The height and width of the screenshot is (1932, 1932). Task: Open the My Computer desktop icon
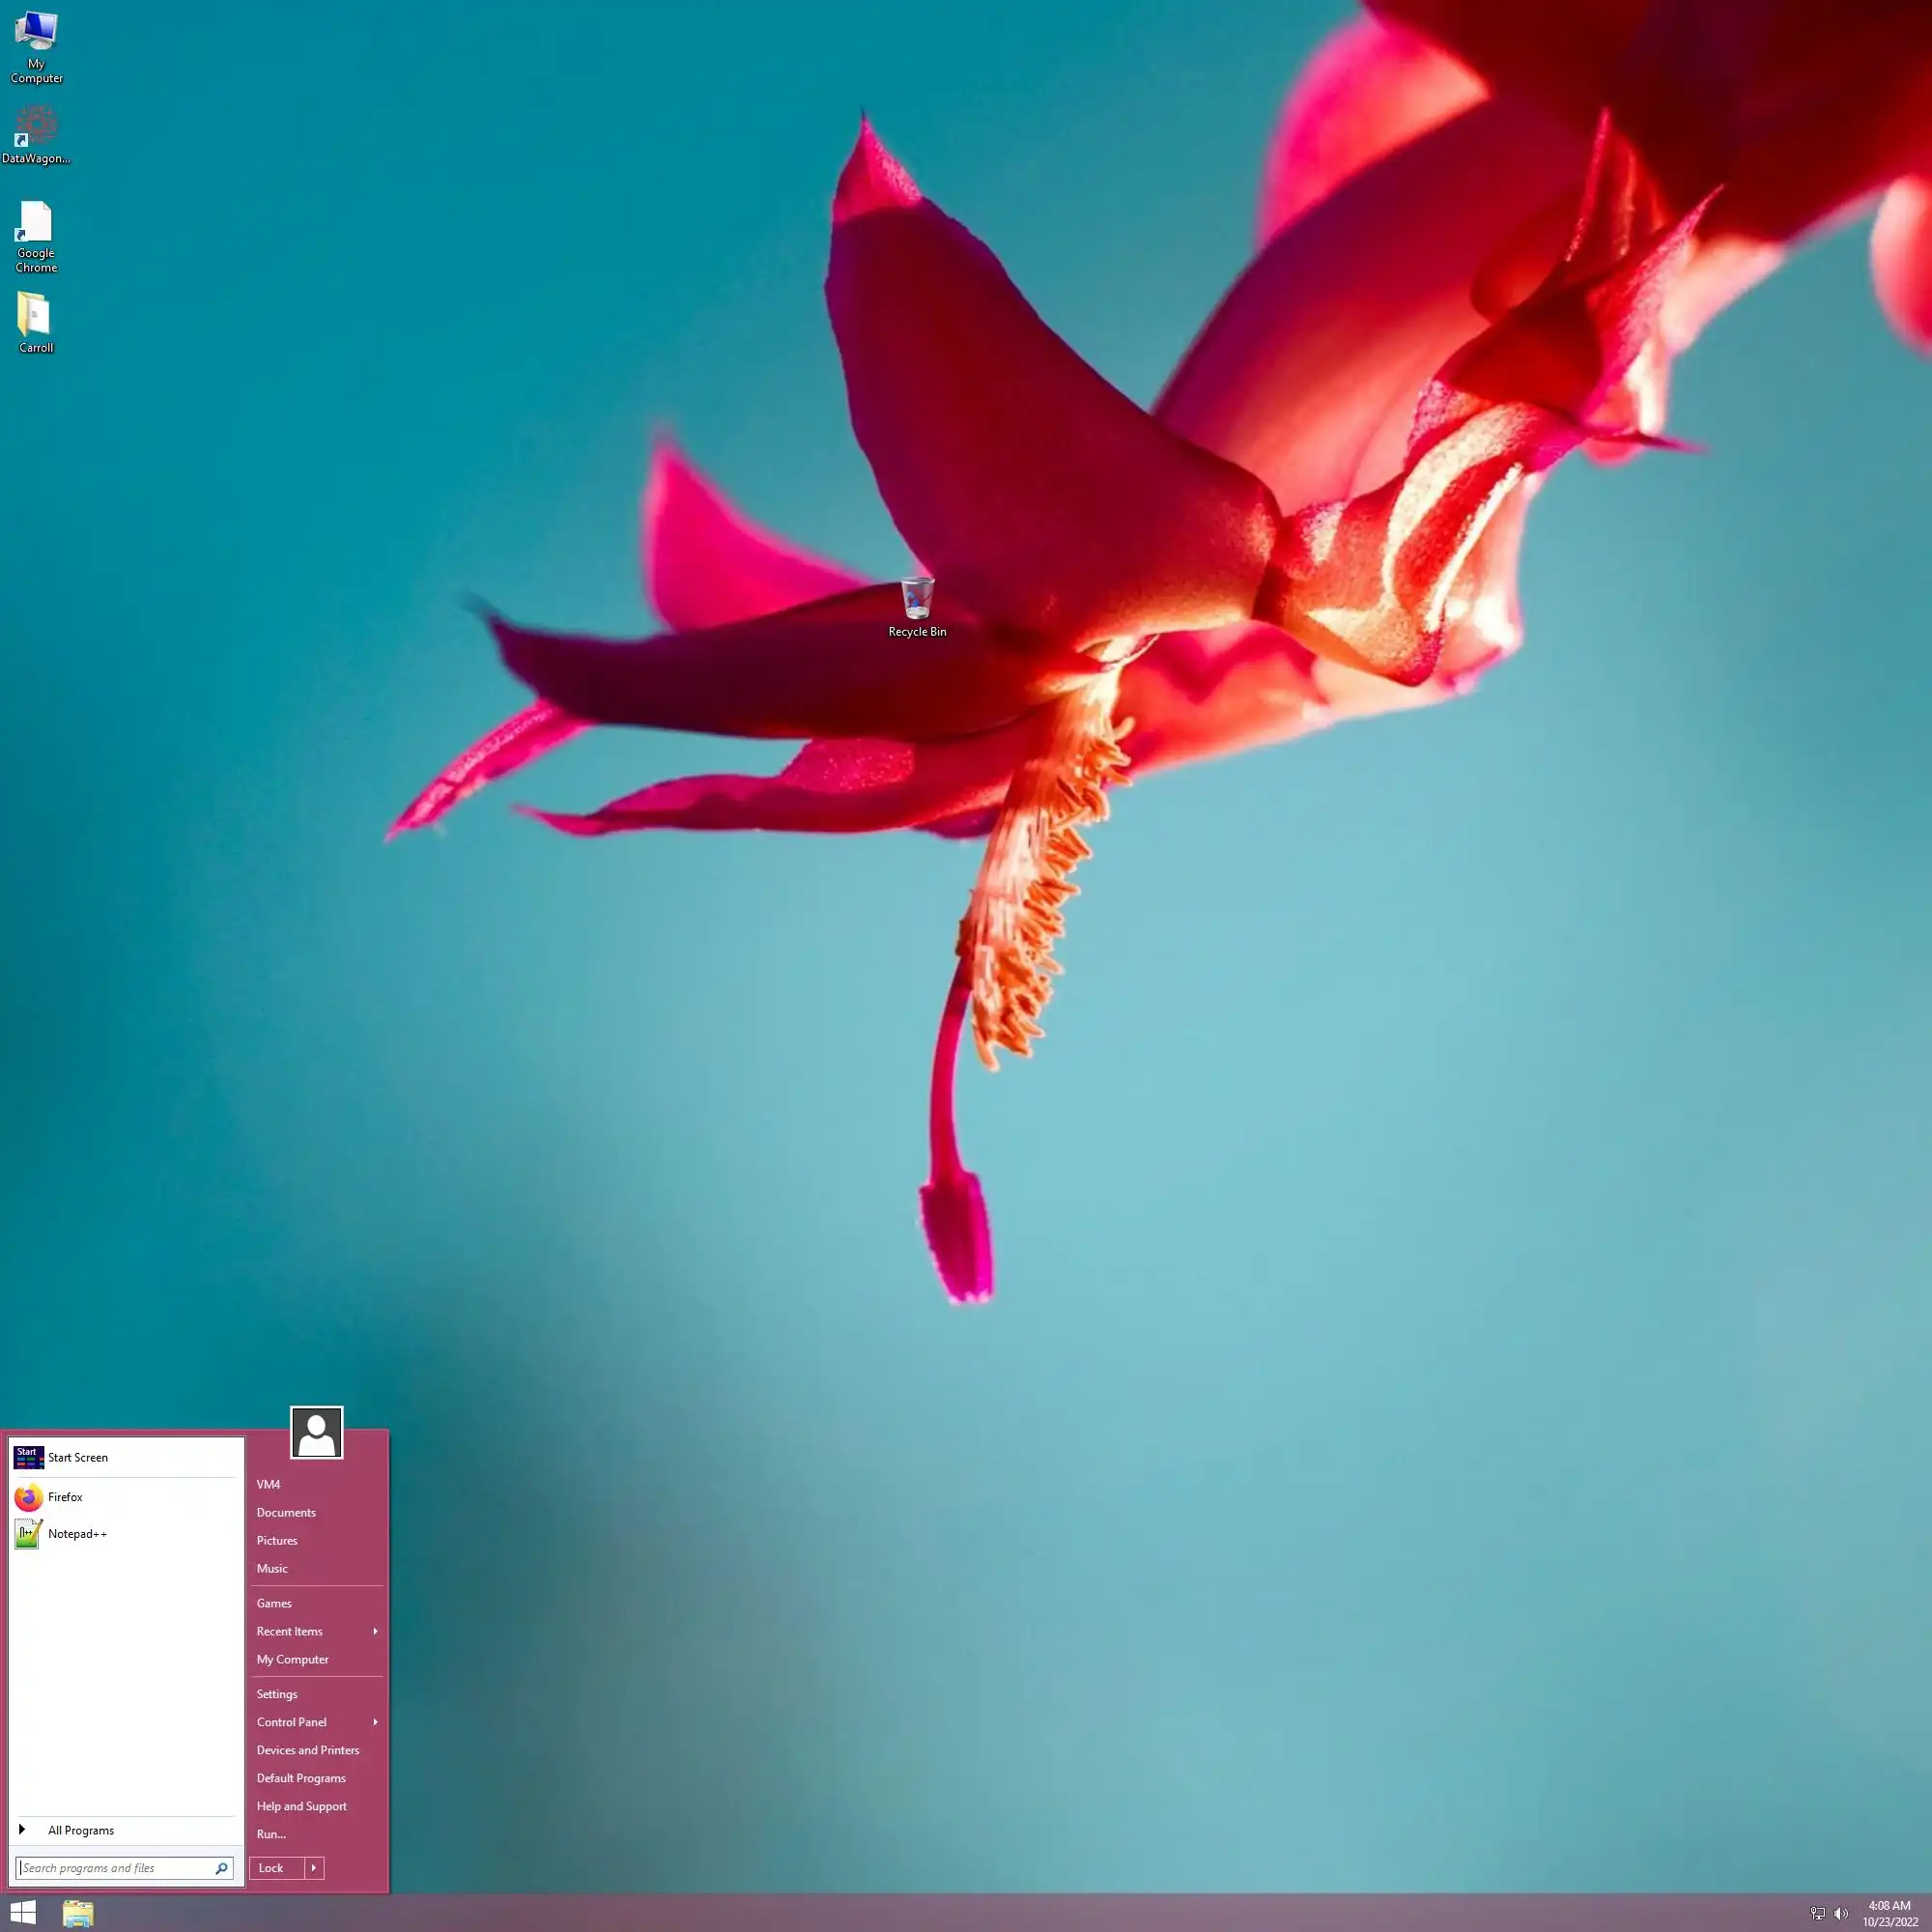coord(36,33)
